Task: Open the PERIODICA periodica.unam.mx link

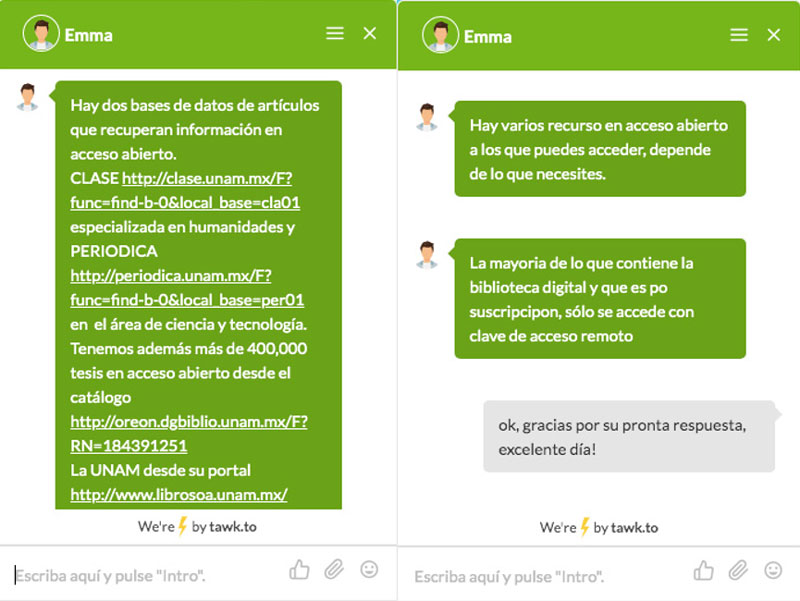Action: pyautogui.click(x=187, y=288)
